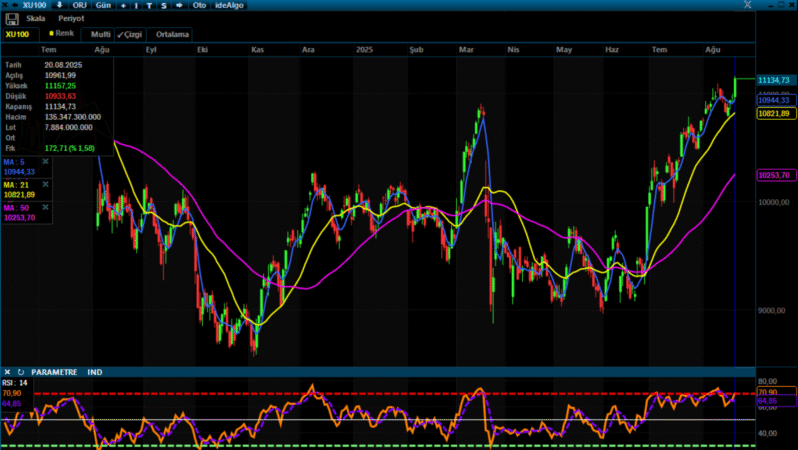The image size is (798, 450).
Task: Open the Skala menu
Action: tap(35, 18)
